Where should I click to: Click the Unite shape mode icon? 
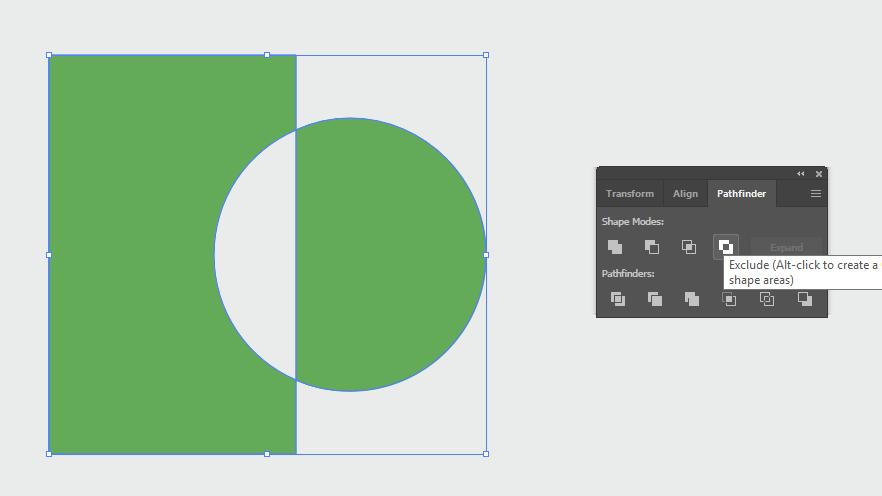[x=615, y=247]
